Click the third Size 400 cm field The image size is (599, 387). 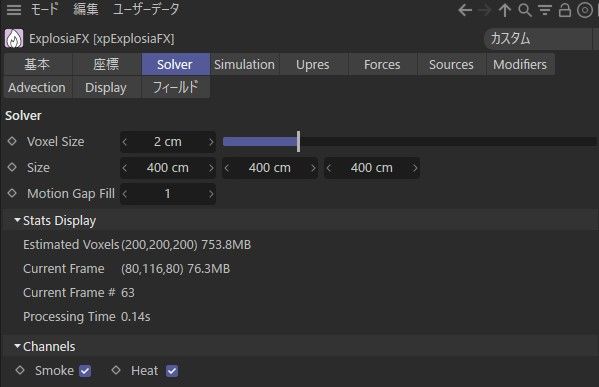372,168
